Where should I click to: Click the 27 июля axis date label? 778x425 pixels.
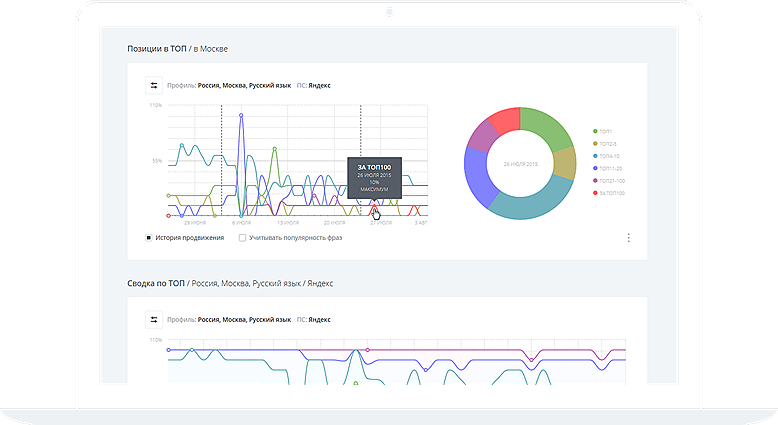click(x=381, y=223)
